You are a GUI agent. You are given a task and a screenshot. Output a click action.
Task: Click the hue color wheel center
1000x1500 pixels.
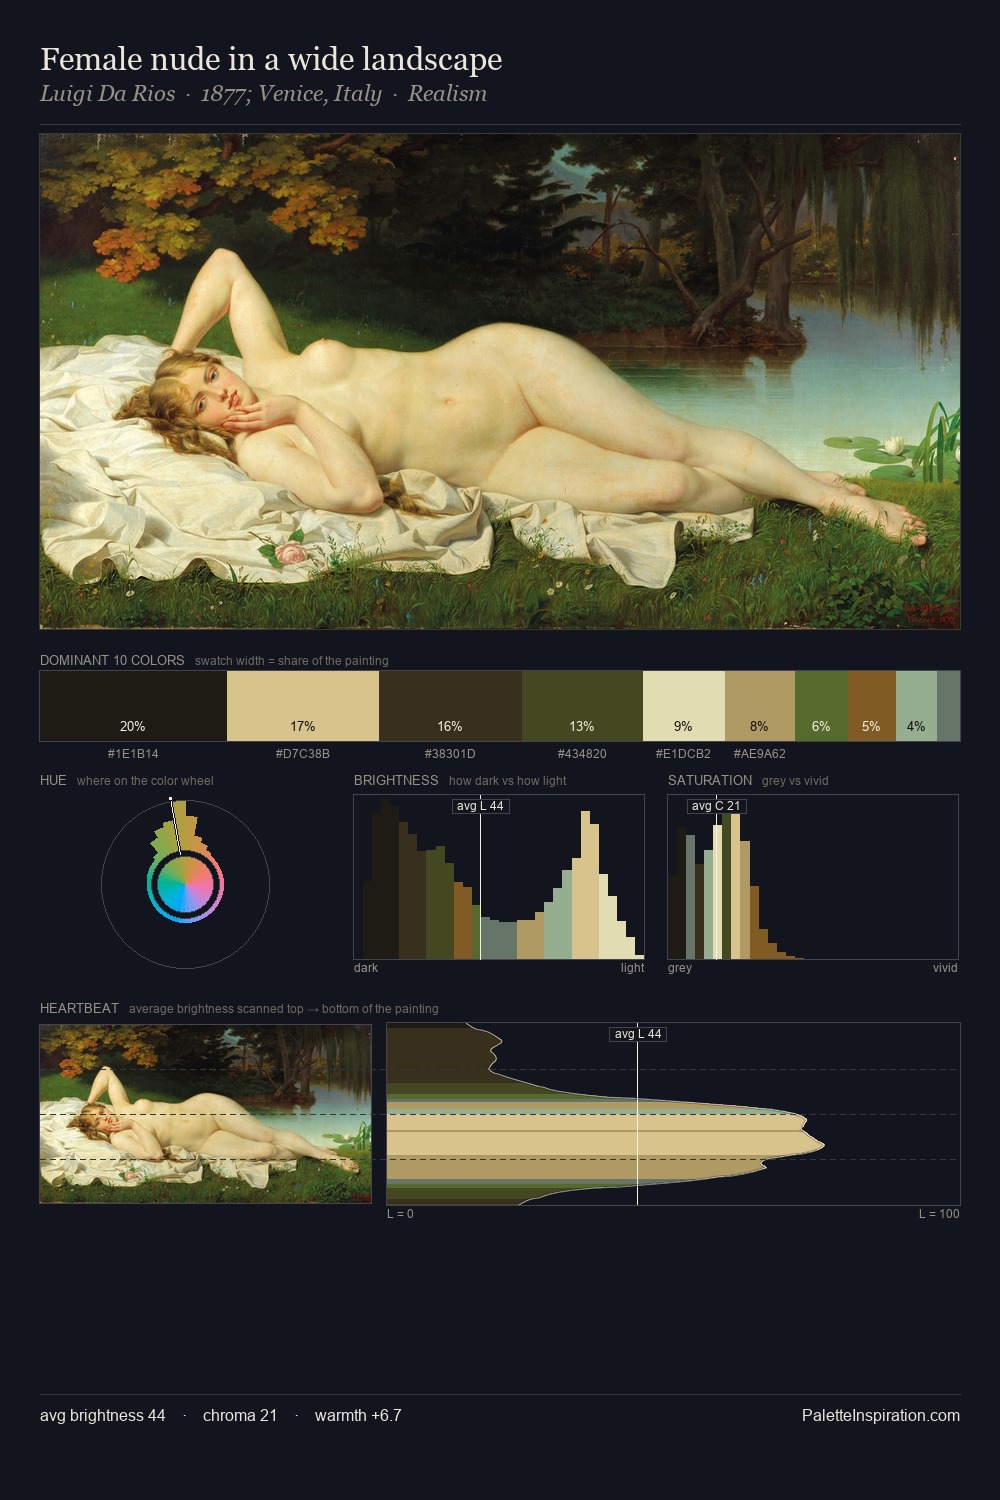[185, 884]
